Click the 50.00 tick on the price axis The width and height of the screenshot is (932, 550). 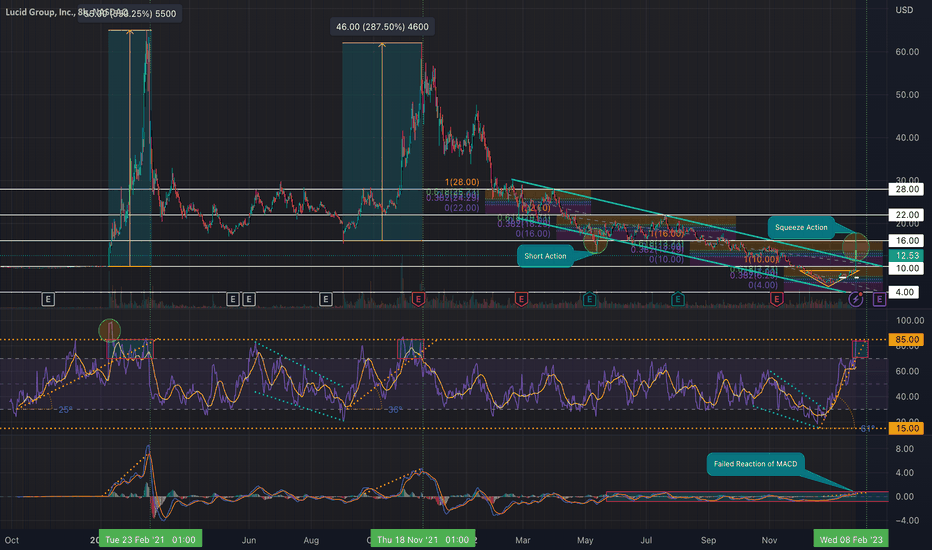907,95
